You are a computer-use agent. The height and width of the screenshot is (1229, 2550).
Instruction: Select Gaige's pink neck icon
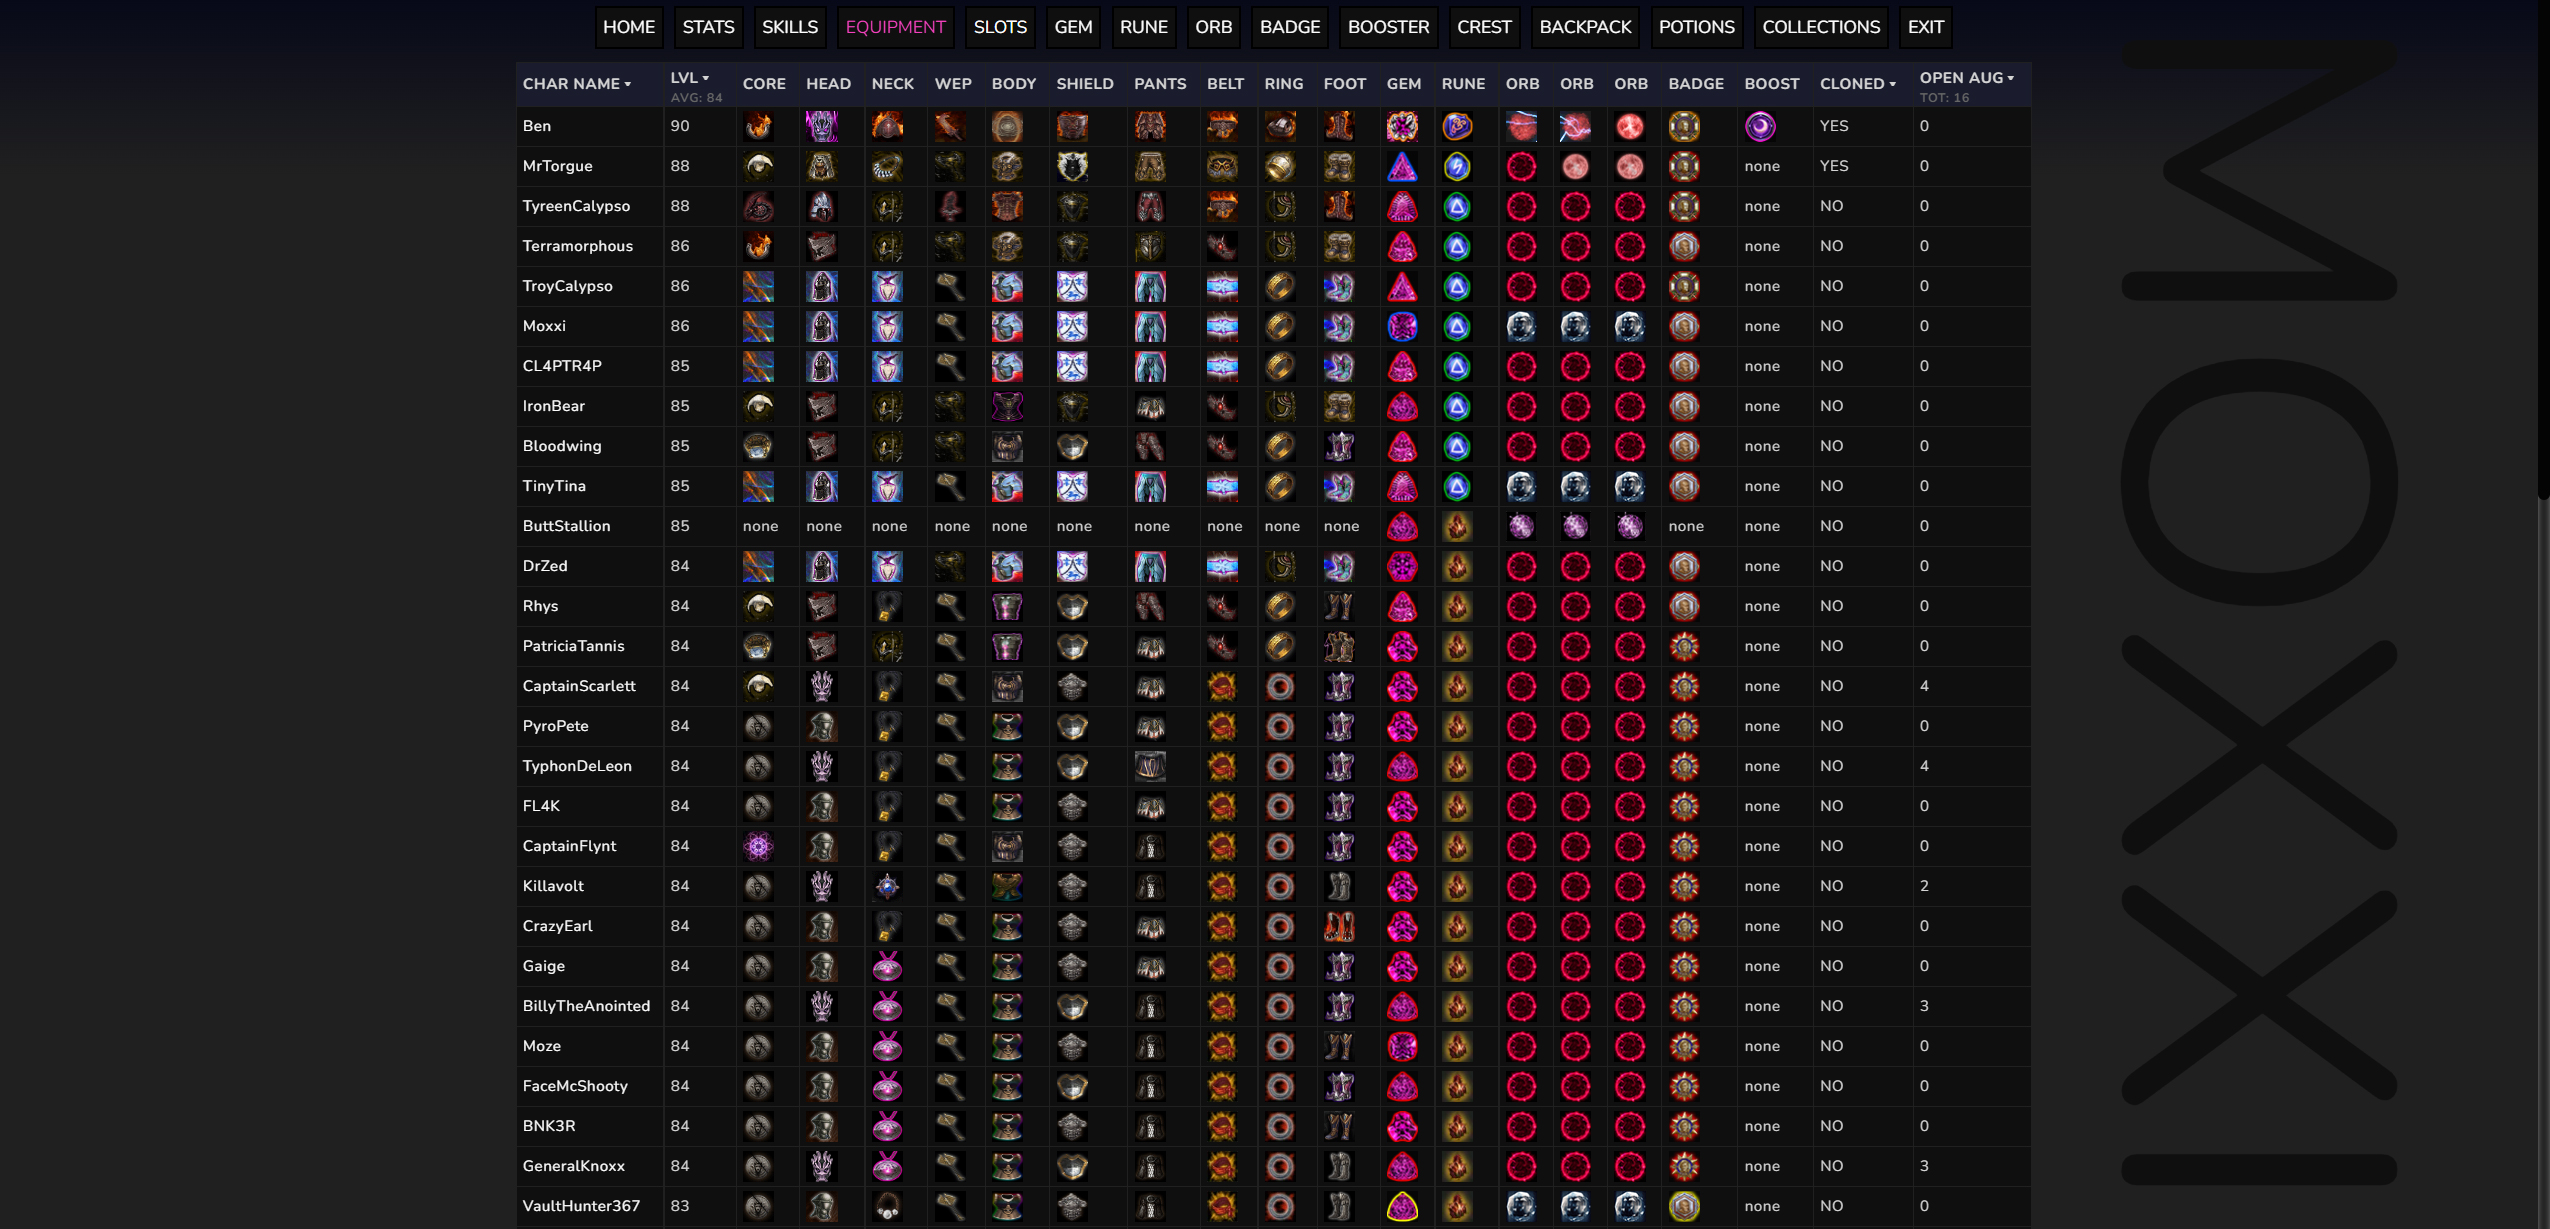887,966
